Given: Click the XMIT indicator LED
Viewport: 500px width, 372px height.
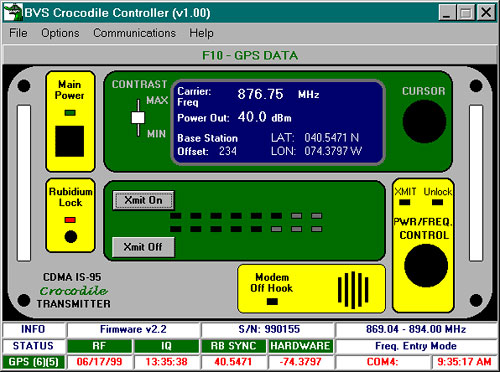Looking at the screenshot, I should [x=405, y=202].
